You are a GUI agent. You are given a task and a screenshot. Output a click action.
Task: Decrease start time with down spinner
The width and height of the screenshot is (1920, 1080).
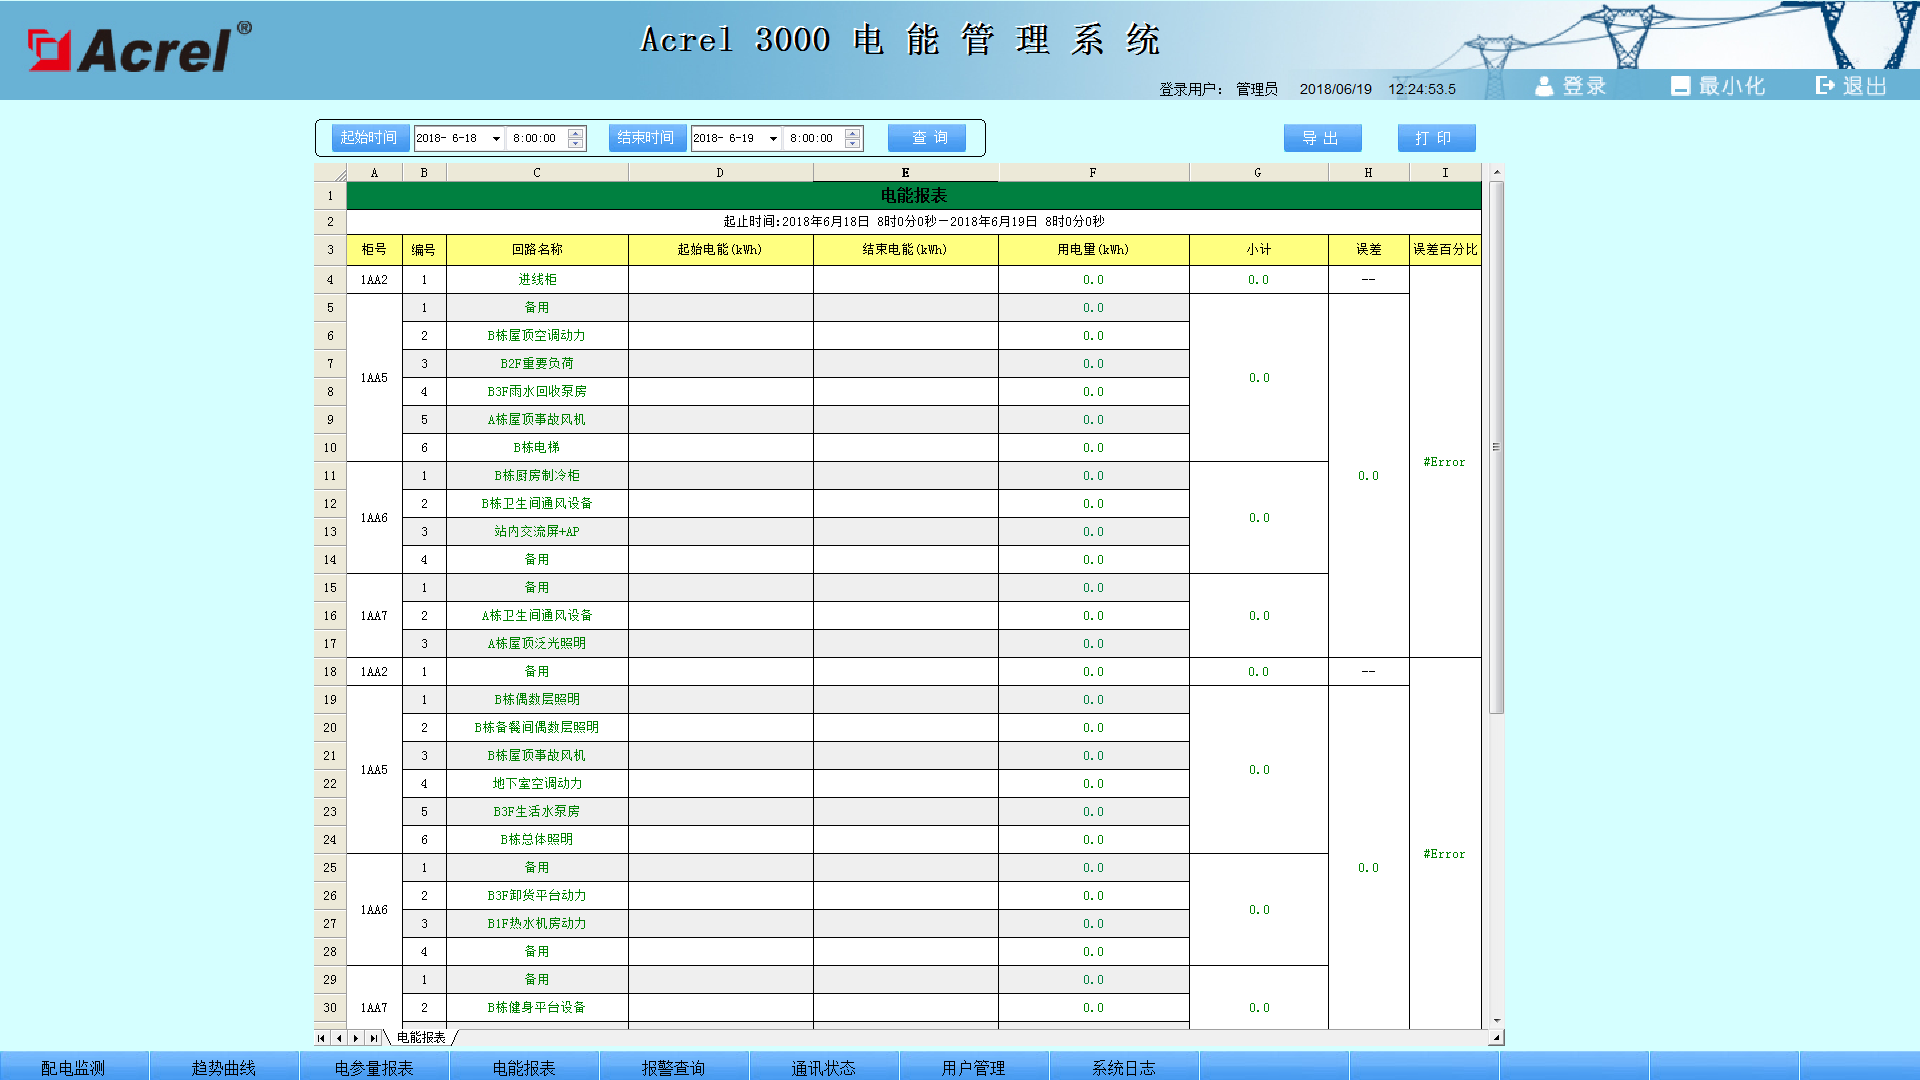click(576, 144)
